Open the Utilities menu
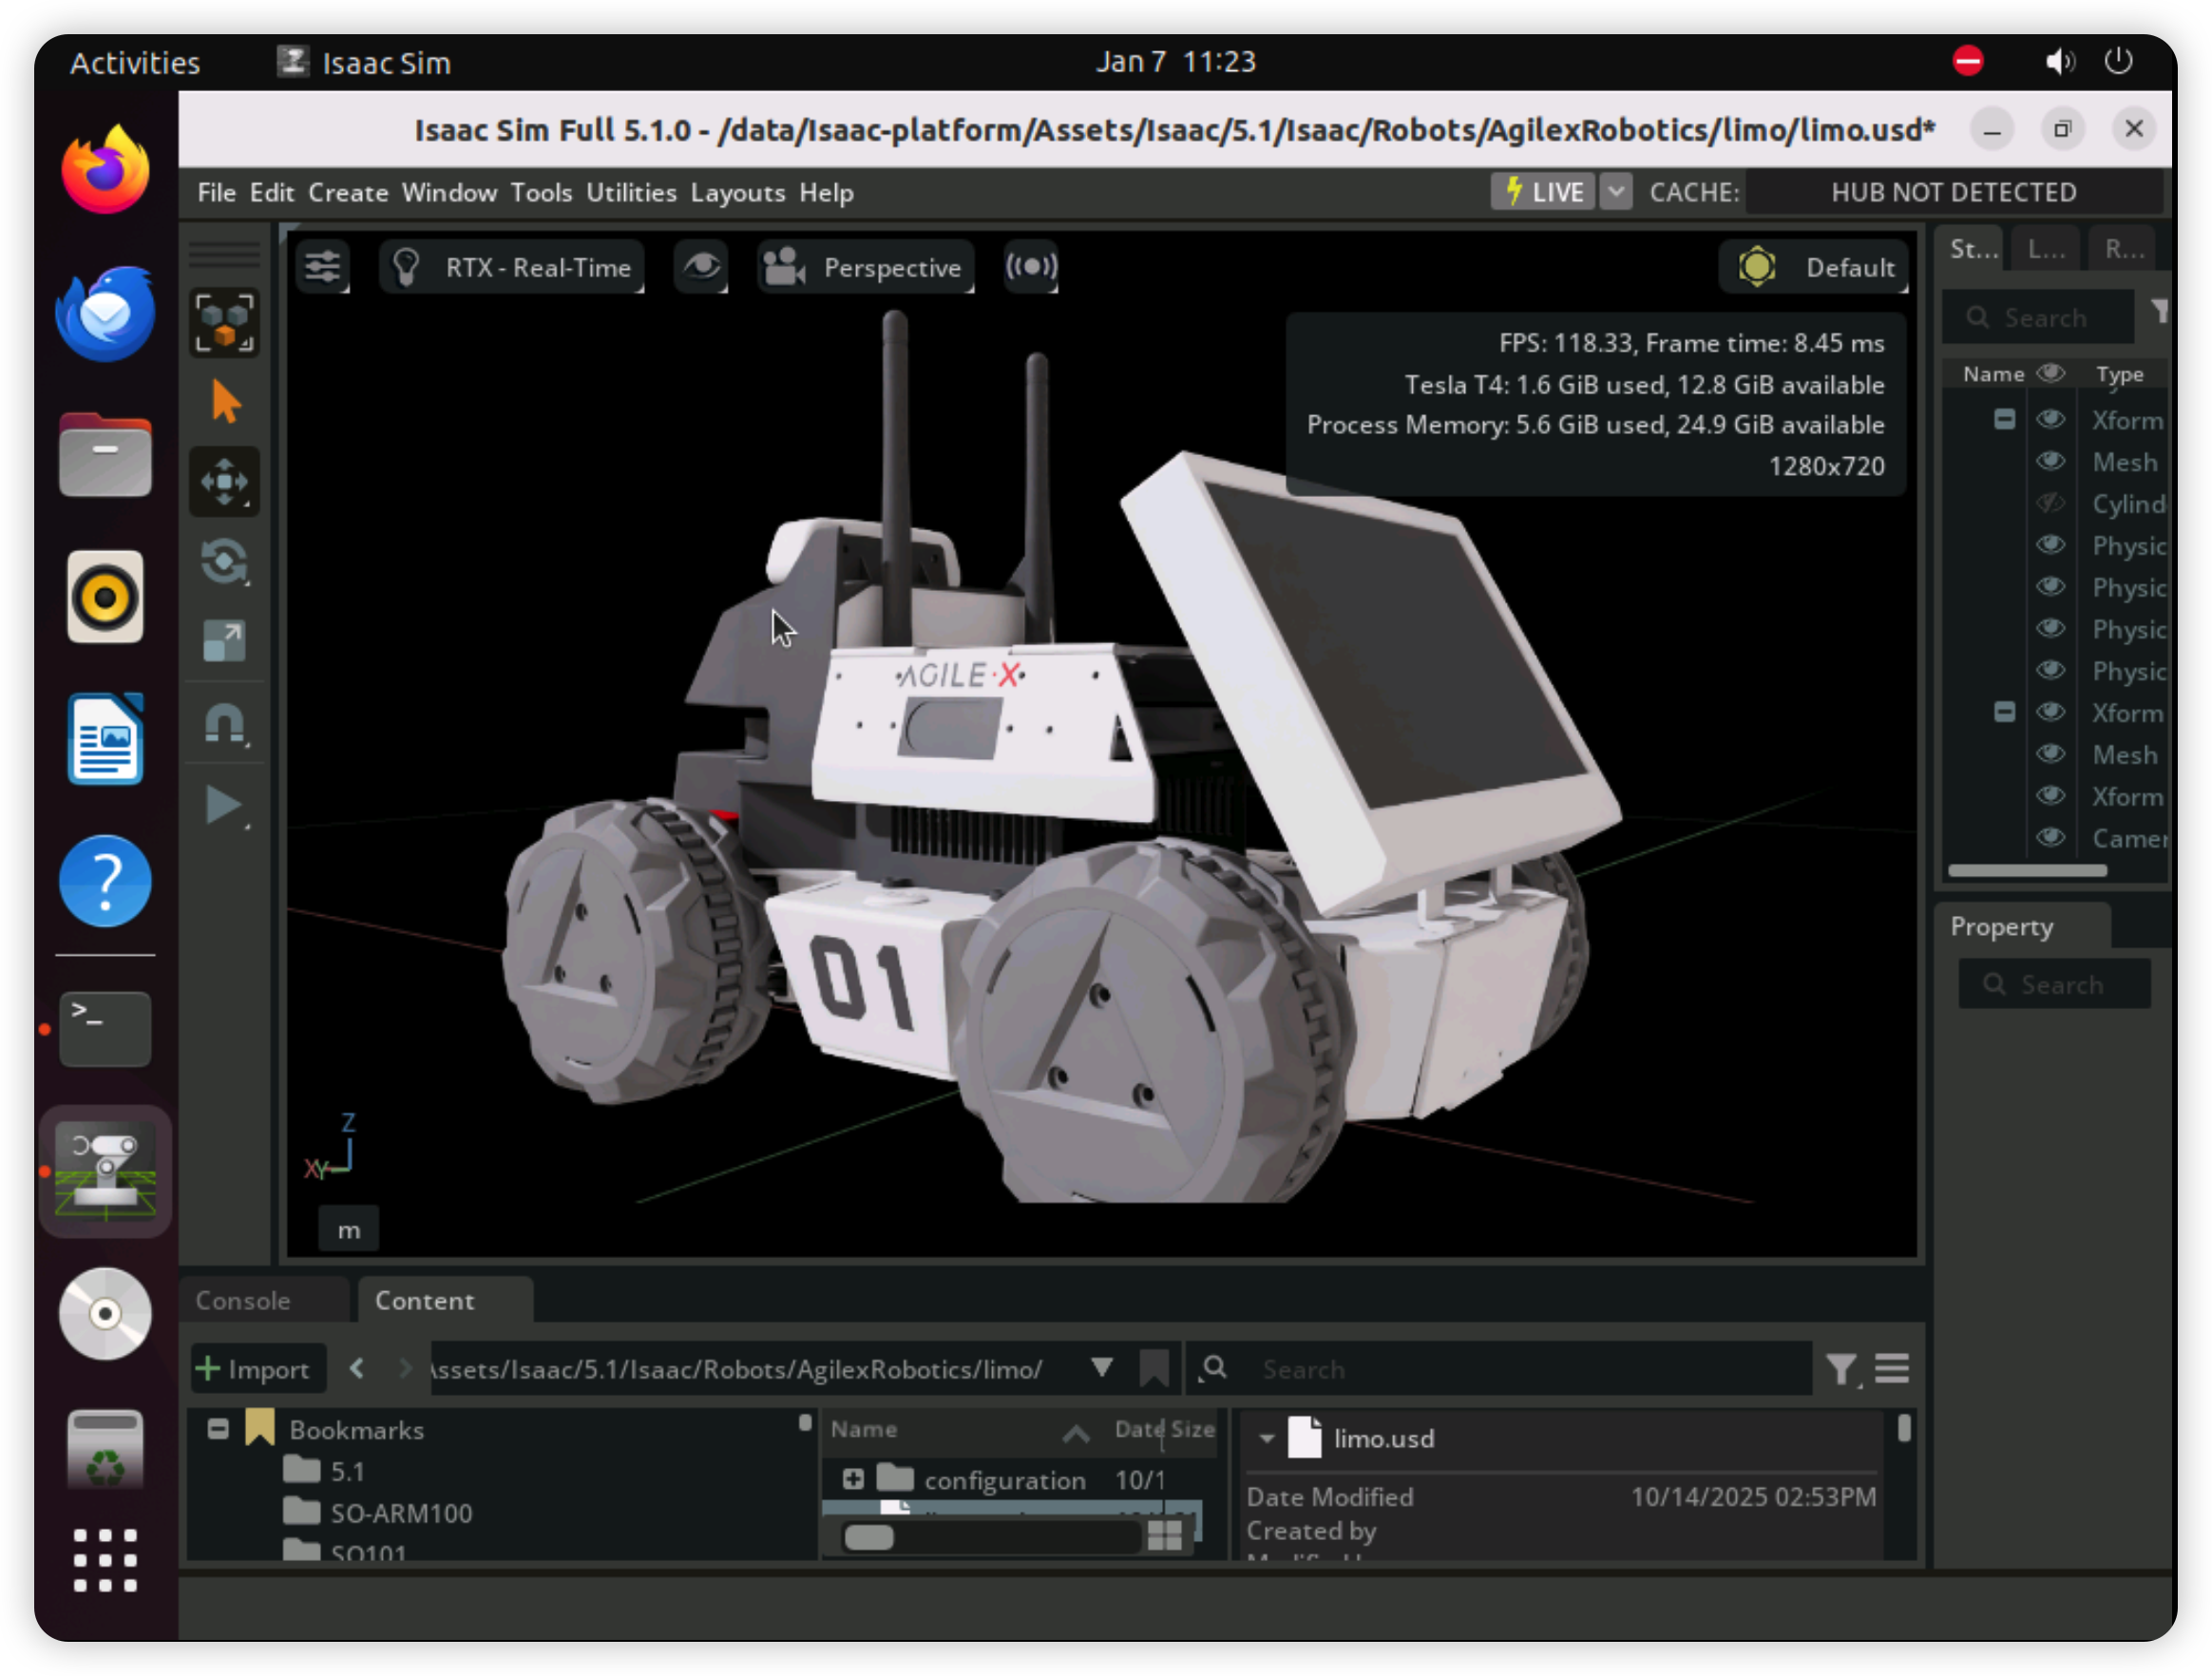2212x1676 pixels. 630,193
